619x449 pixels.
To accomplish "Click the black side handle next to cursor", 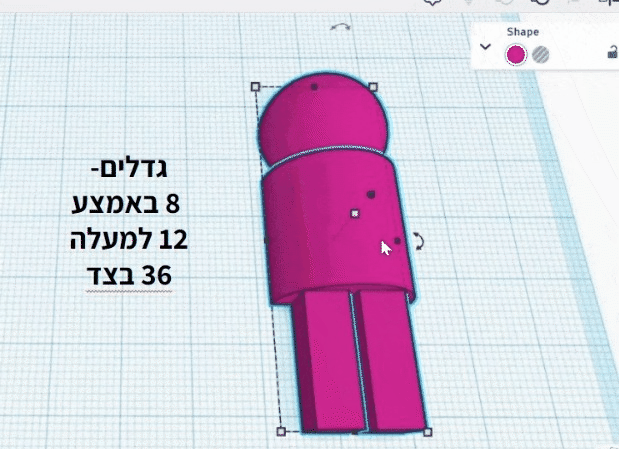I will point(397,241).
